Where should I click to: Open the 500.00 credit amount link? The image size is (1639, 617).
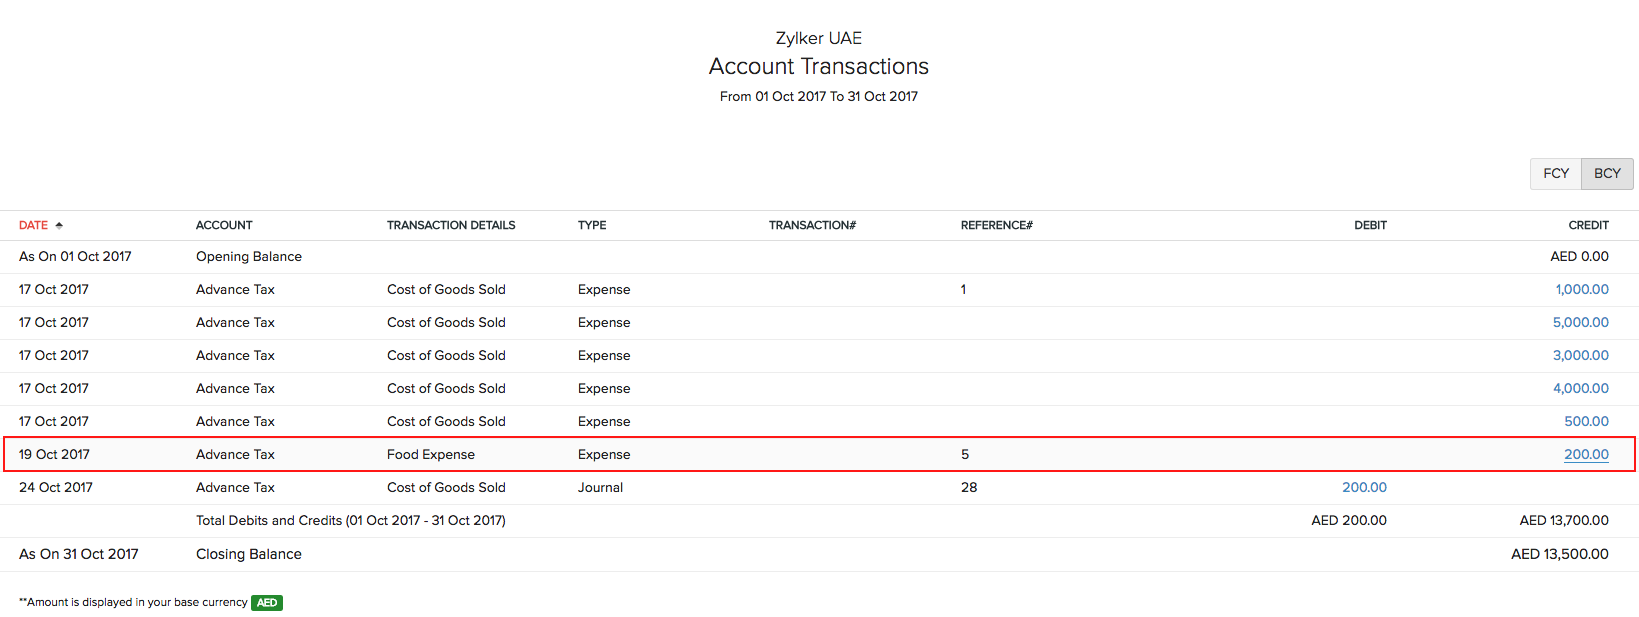1586,422
